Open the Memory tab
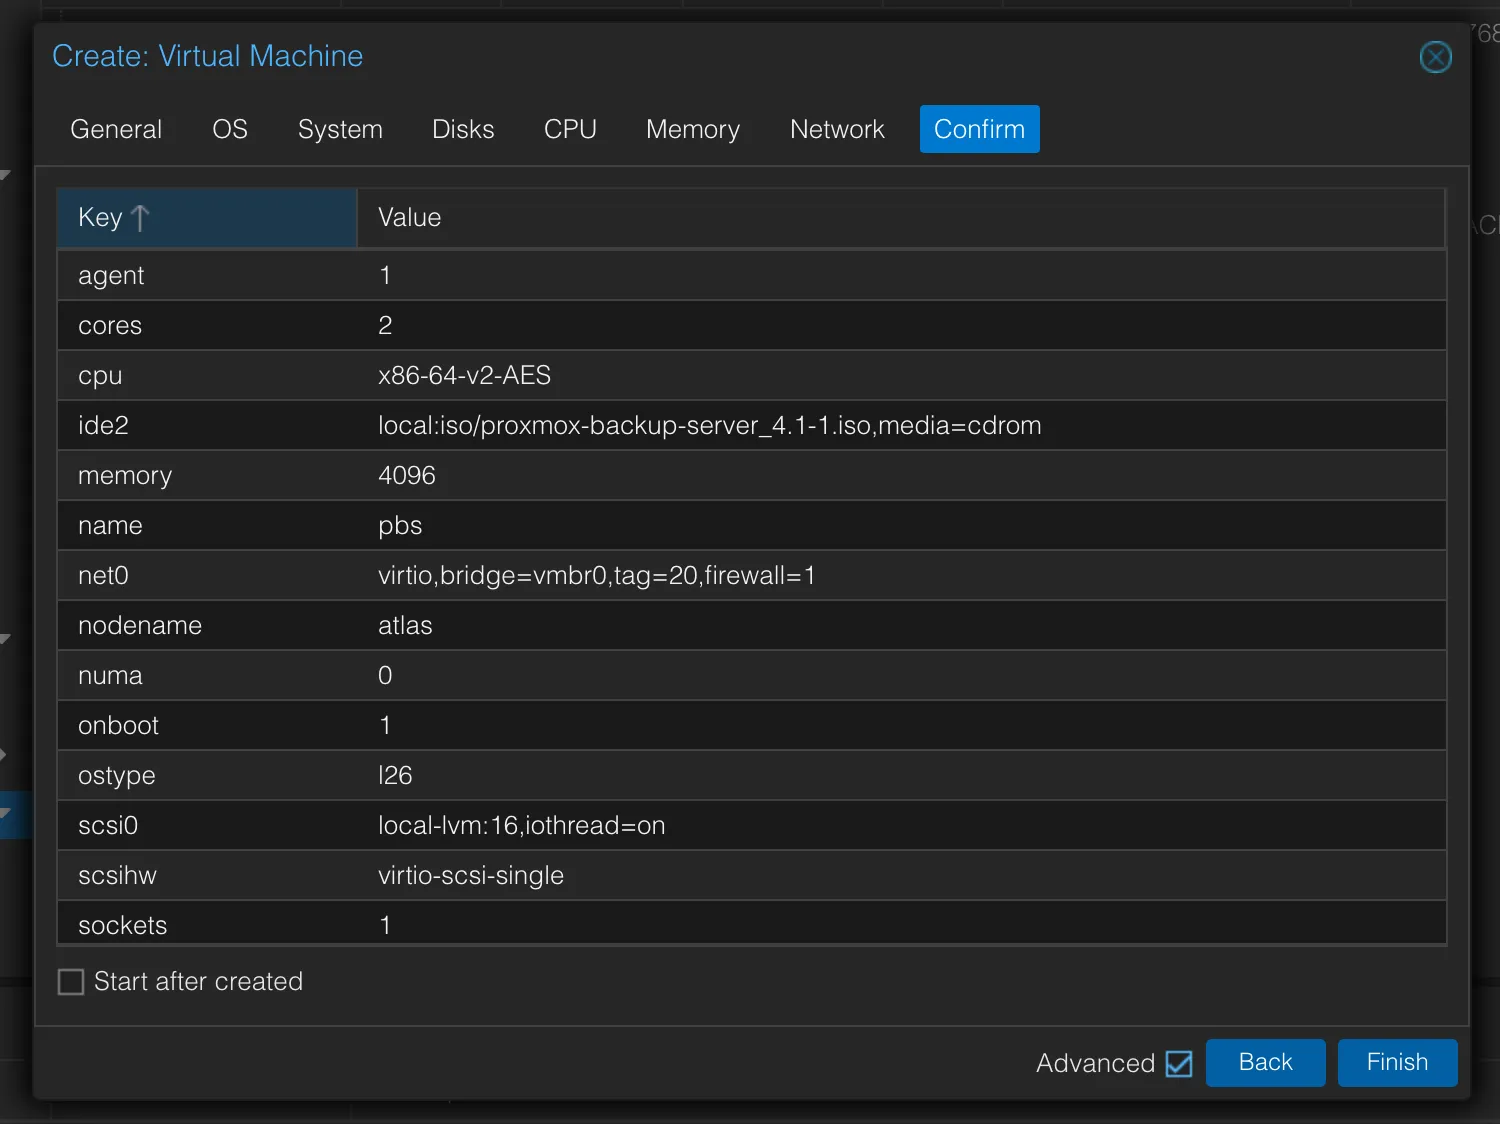1500x1124 pixels. (x=693, y=129)
